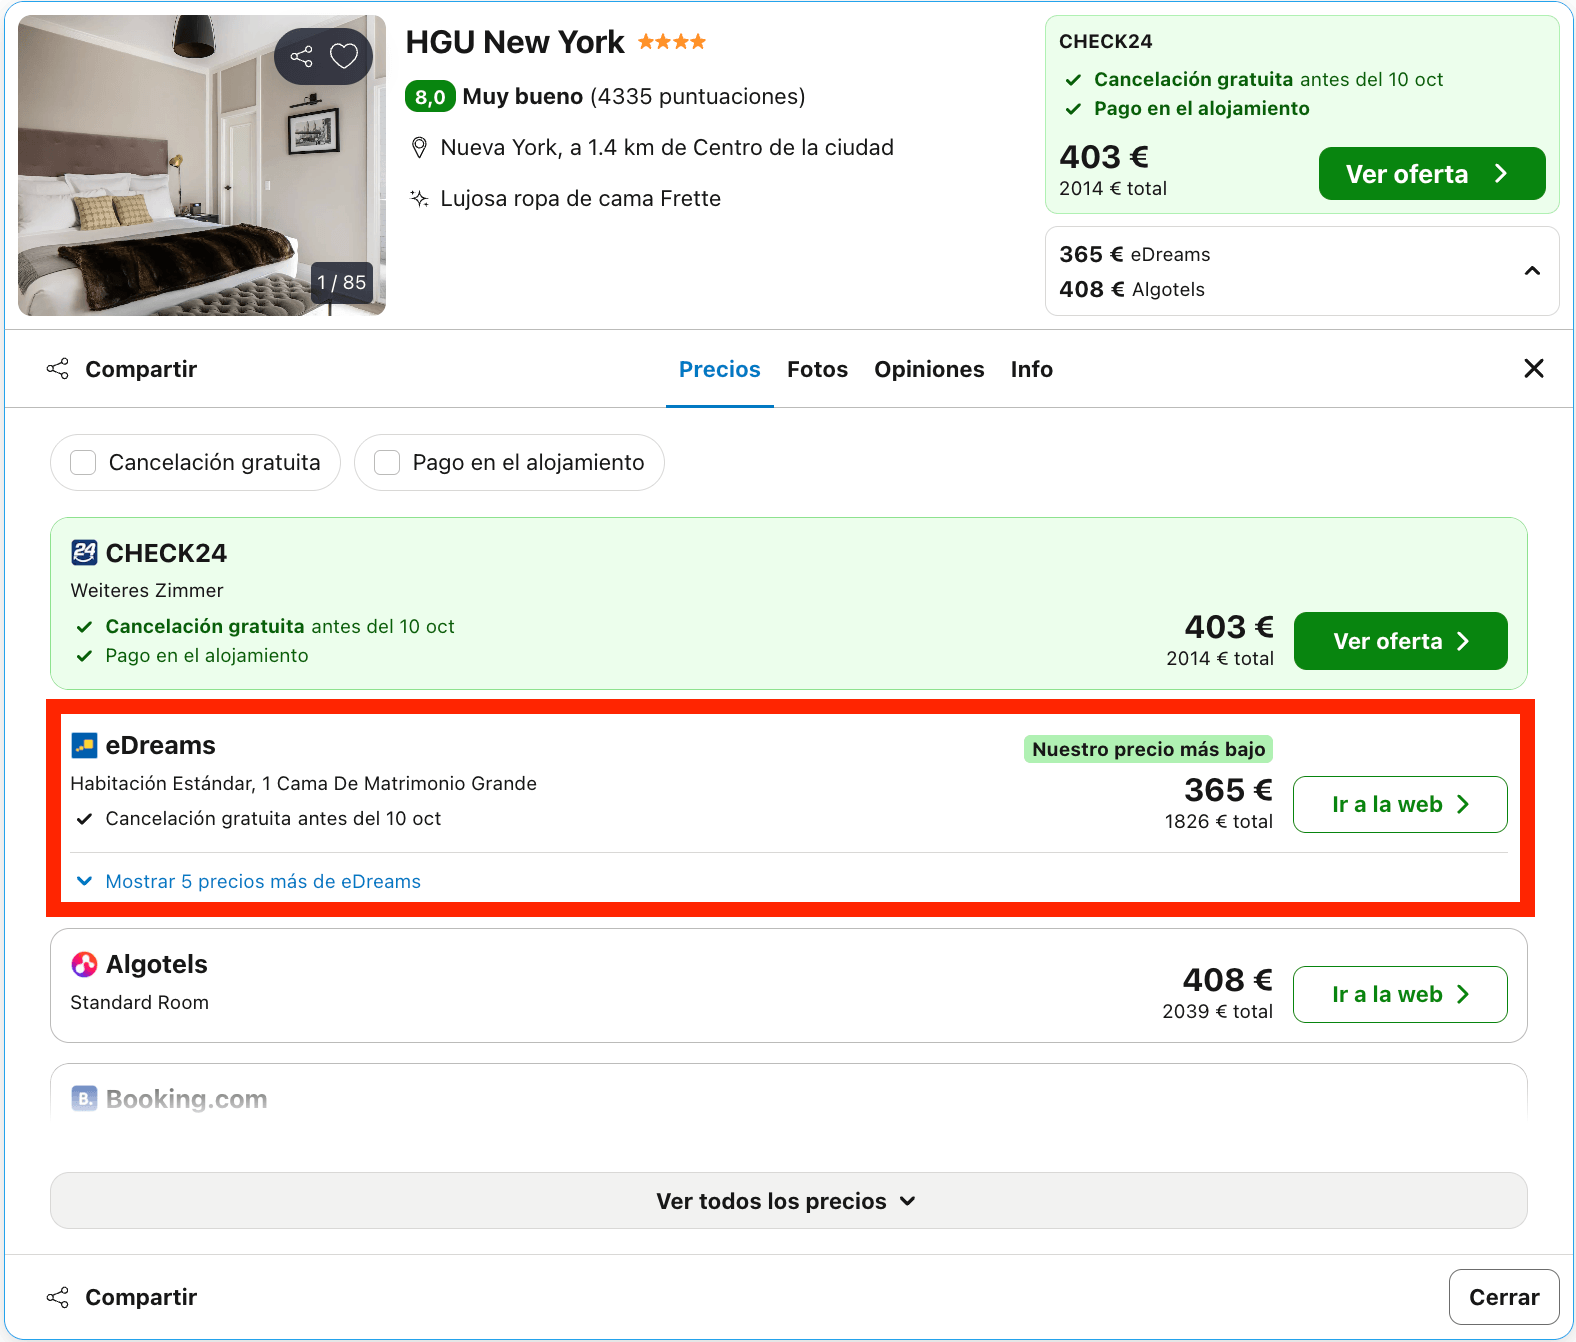Click the Cerrar button

point(1504,1297)
